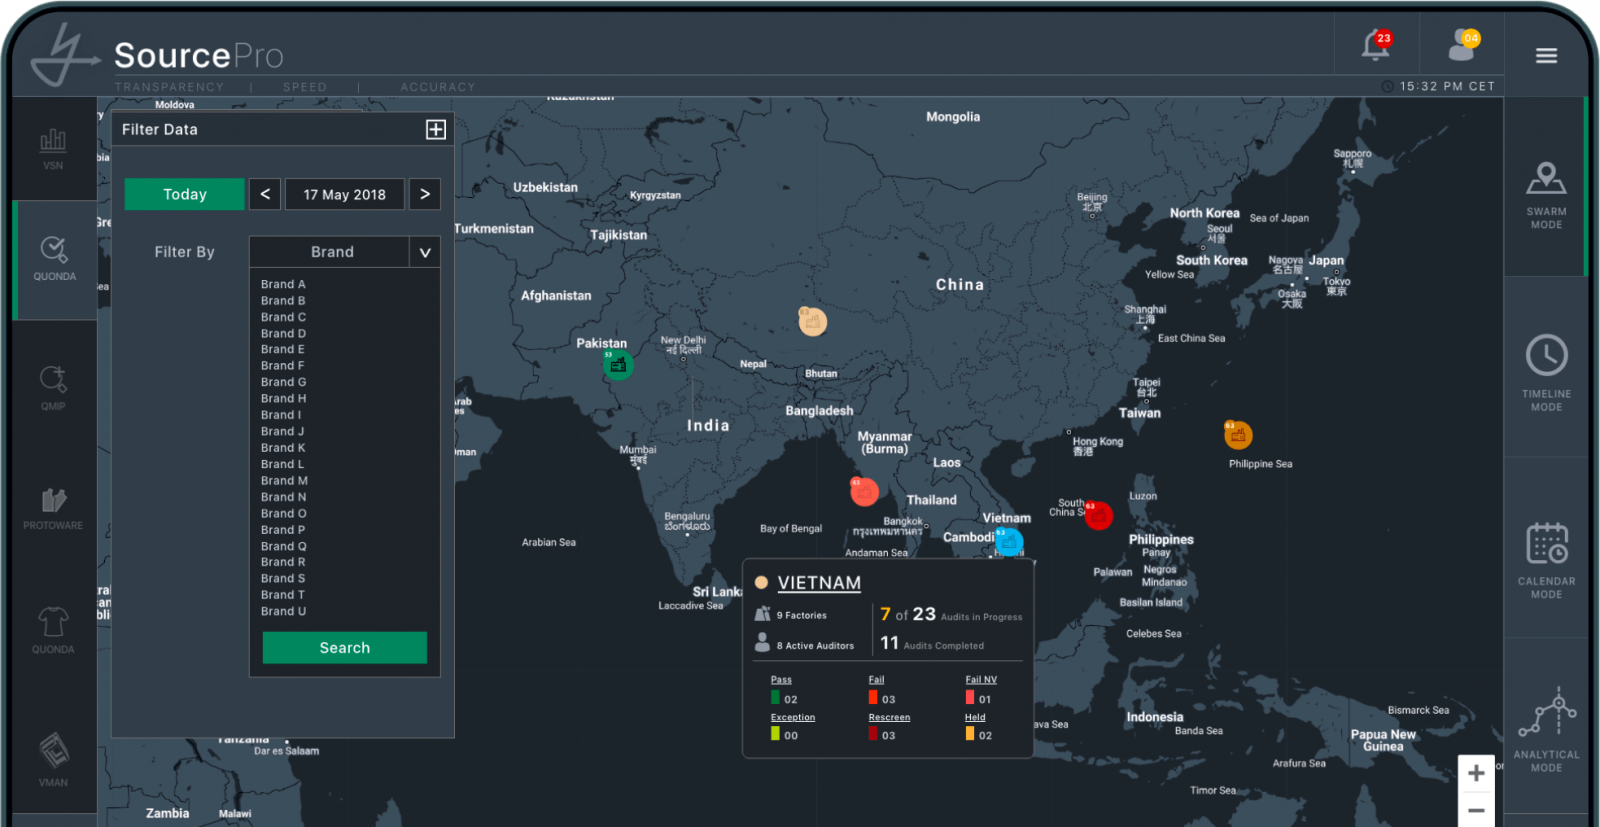The height and width of the screenshot is (827, 1600).
Task: Open Analytical Mode view
Action: pyautogui.click(x=1546, y=729)
